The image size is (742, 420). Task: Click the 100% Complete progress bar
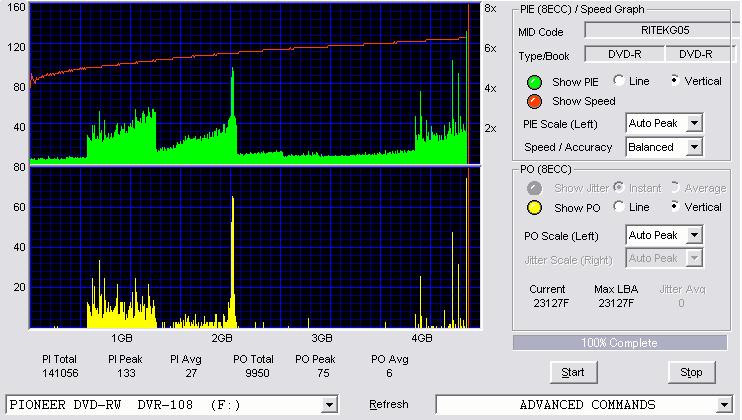(x=620, y=343)
